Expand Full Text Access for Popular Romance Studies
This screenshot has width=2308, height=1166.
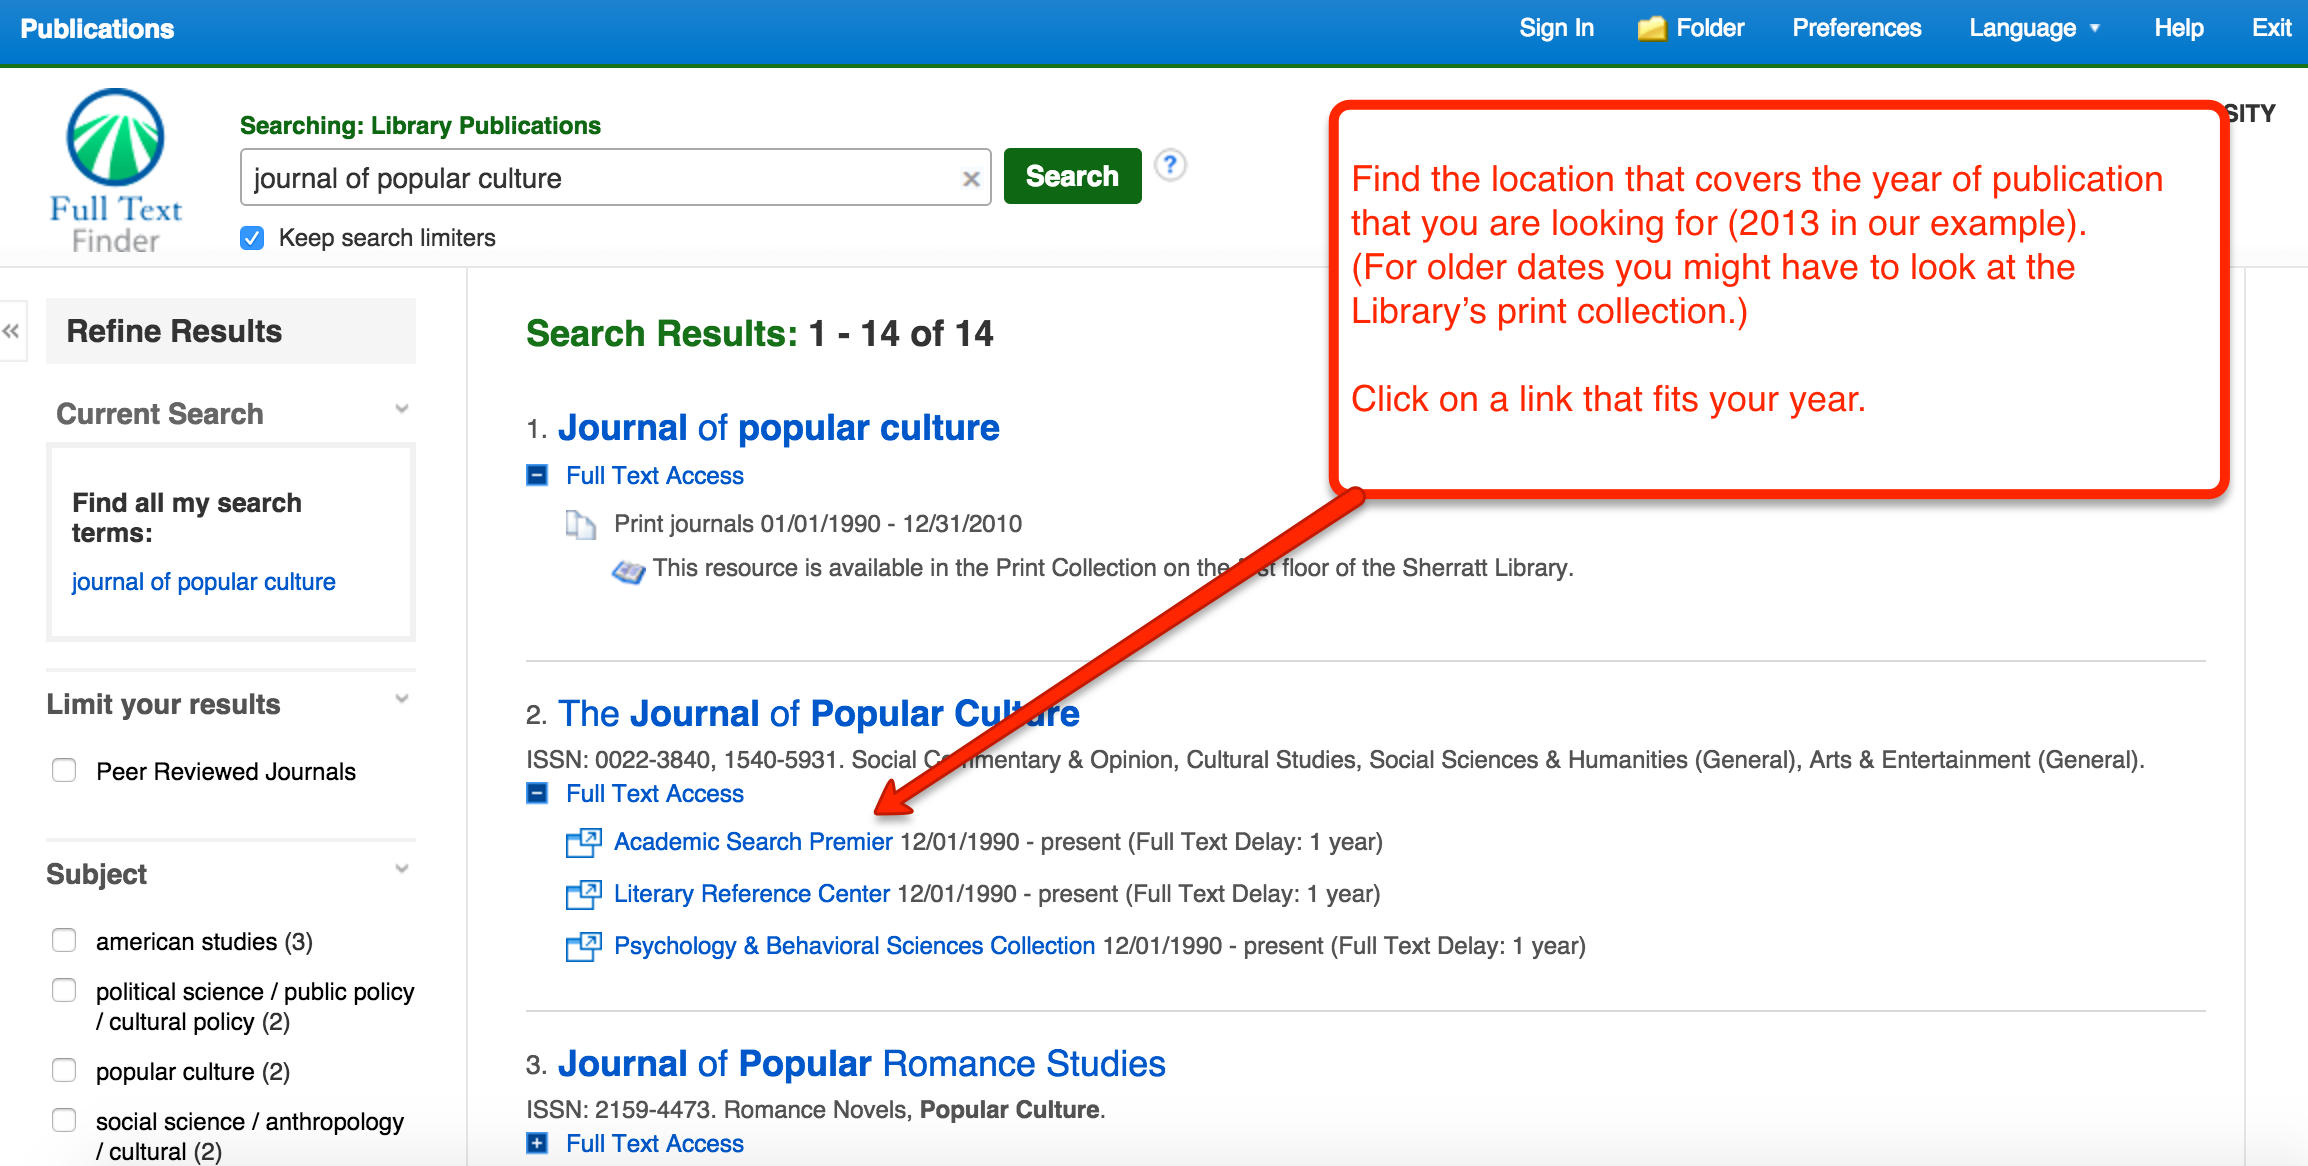(537, 1144)
